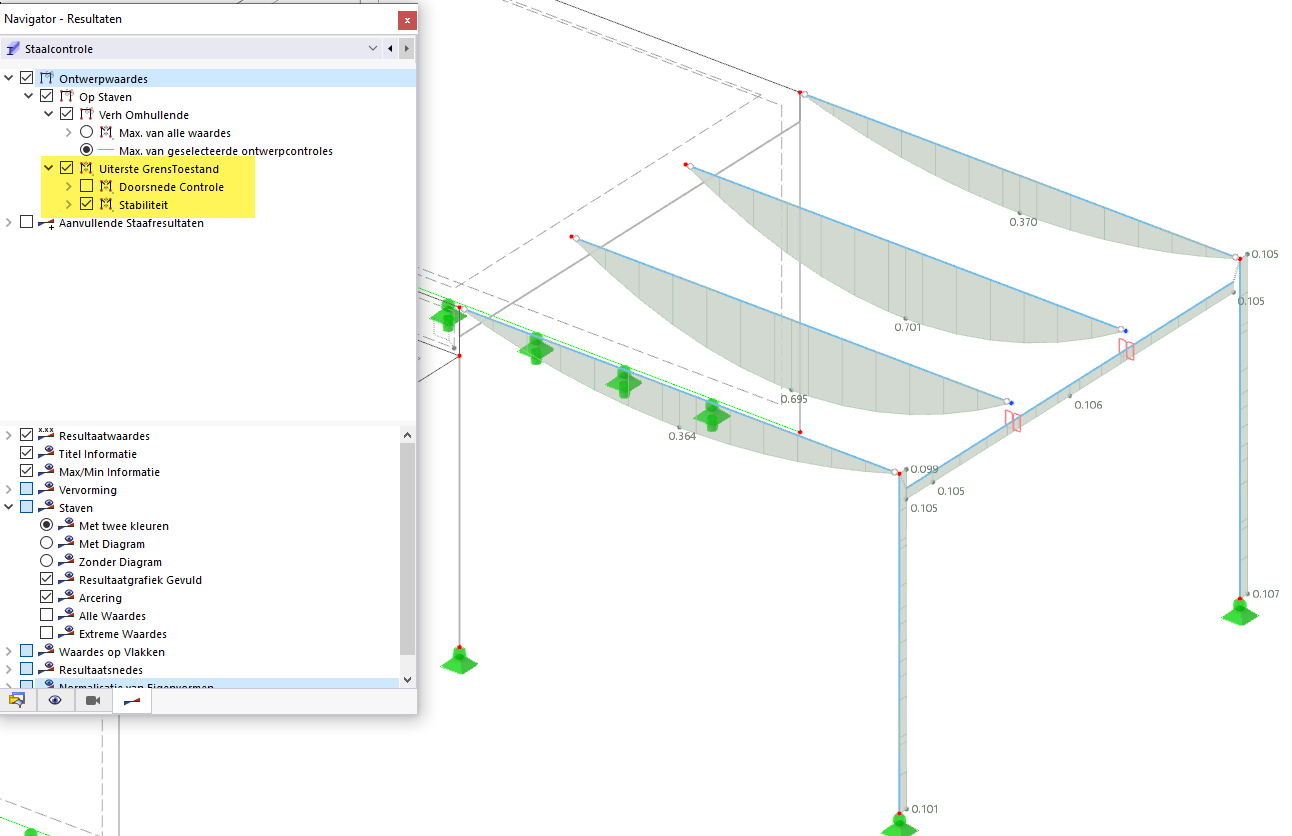Uncheck the Max/Min Informatie checkbox
The image size is (1292, 836).
[27, 471]
